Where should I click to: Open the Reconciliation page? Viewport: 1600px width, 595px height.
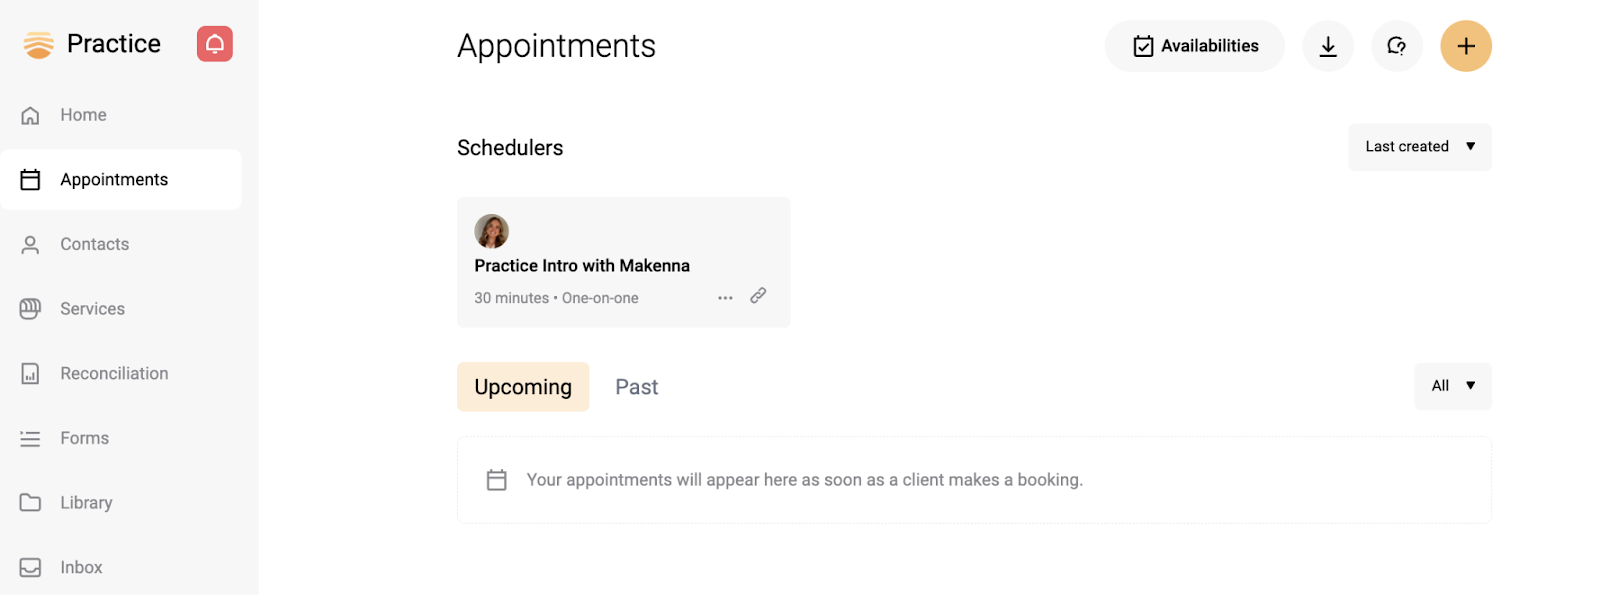(x=121, y=374)
